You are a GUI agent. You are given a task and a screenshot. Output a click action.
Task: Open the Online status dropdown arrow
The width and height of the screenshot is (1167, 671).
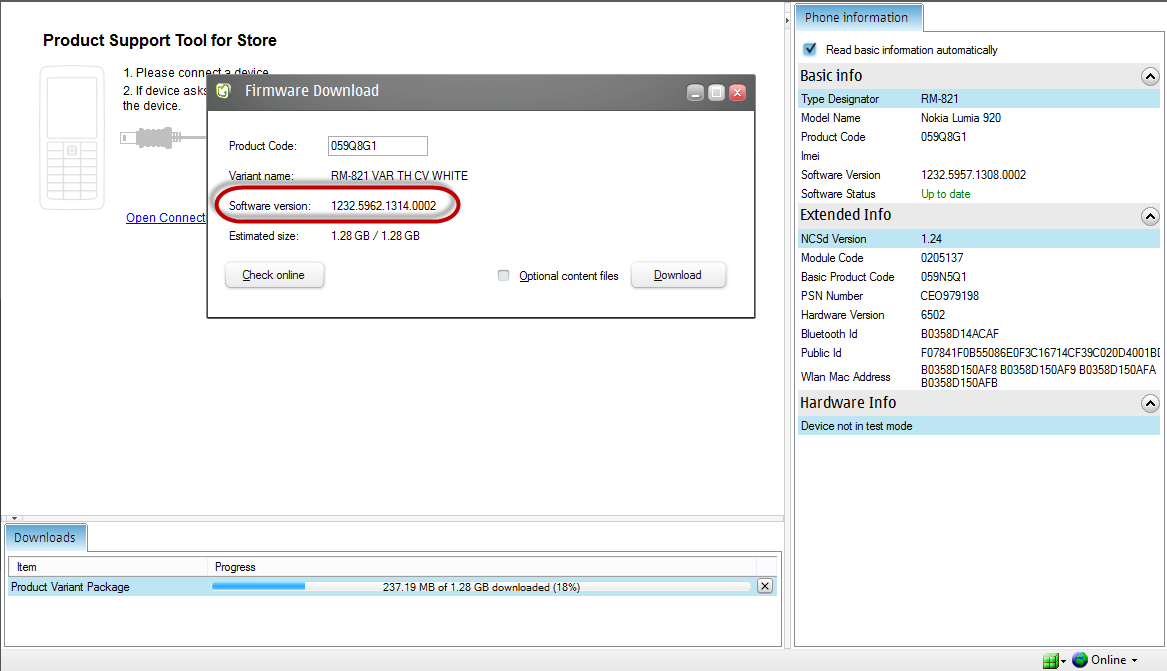pyautogui.click(x=1134, y=661)
